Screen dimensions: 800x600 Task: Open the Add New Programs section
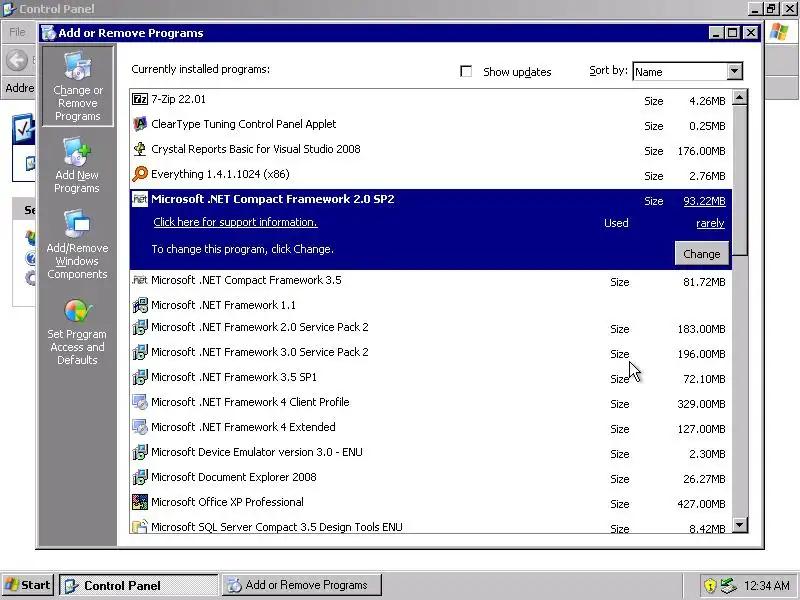click(77, 165)
